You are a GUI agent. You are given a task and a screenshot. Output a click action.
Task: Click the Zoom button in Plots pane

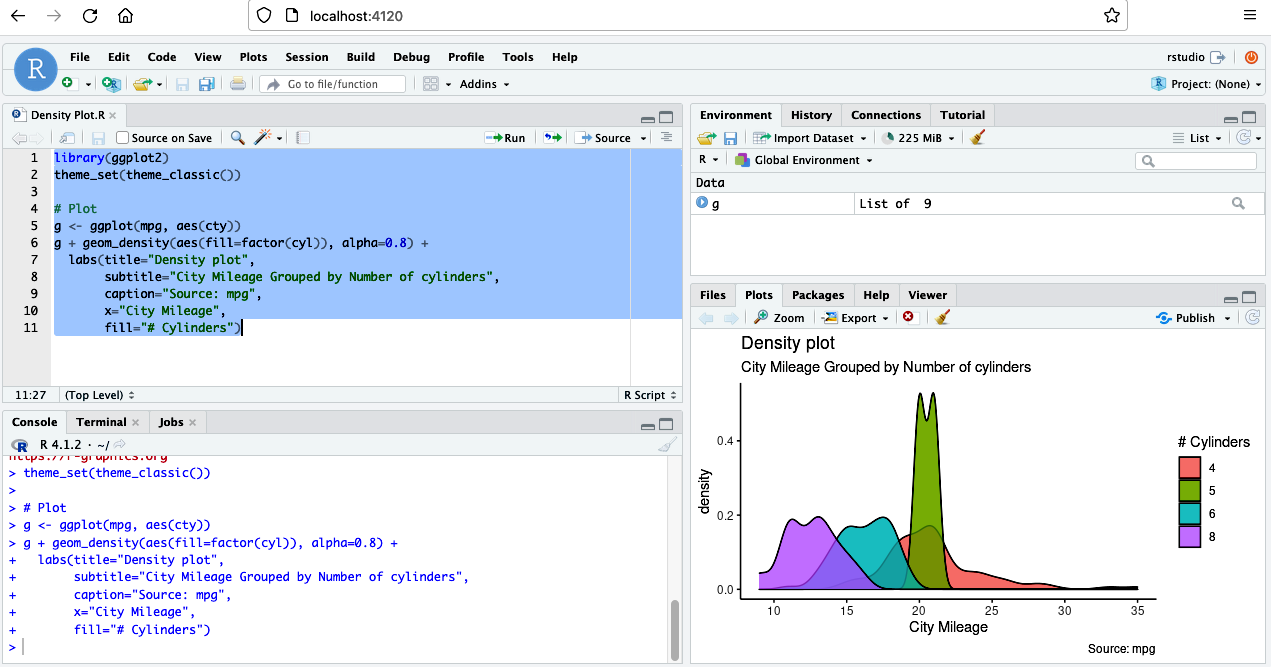[779, 318]
